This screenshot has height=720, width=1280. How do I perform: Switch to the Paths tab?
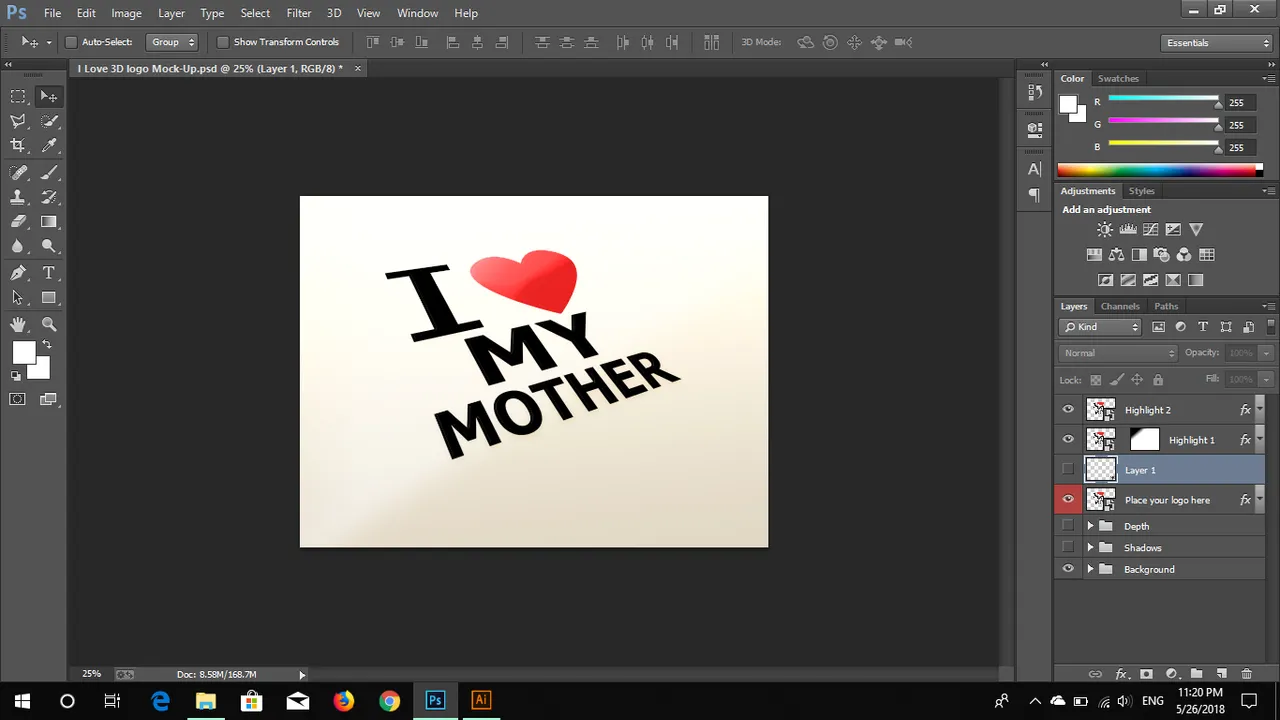click(1166, 306)
